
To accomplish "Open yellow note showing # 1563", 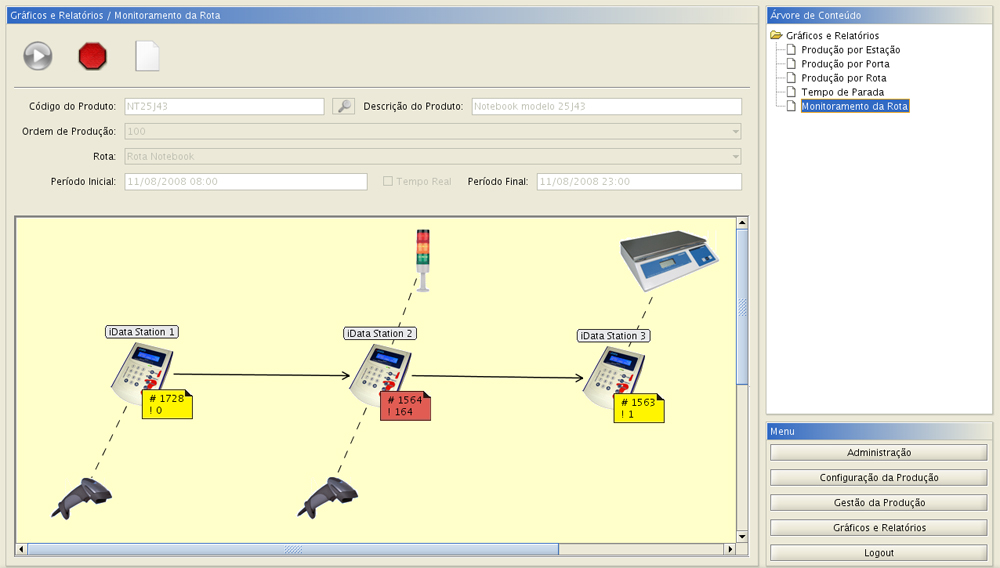I will tap(639, 408).
